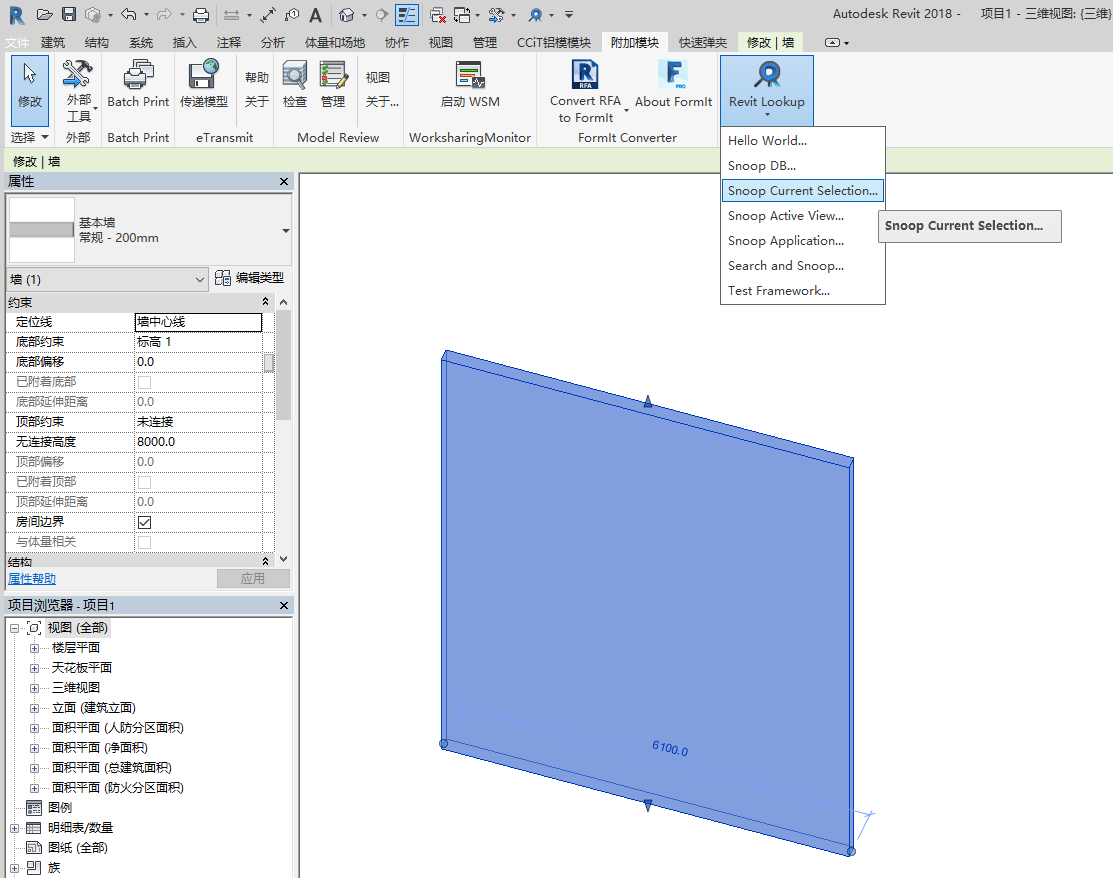
Task: Click the 帮助 button in Batch/eTransmit panel
Action: (256, 77)
